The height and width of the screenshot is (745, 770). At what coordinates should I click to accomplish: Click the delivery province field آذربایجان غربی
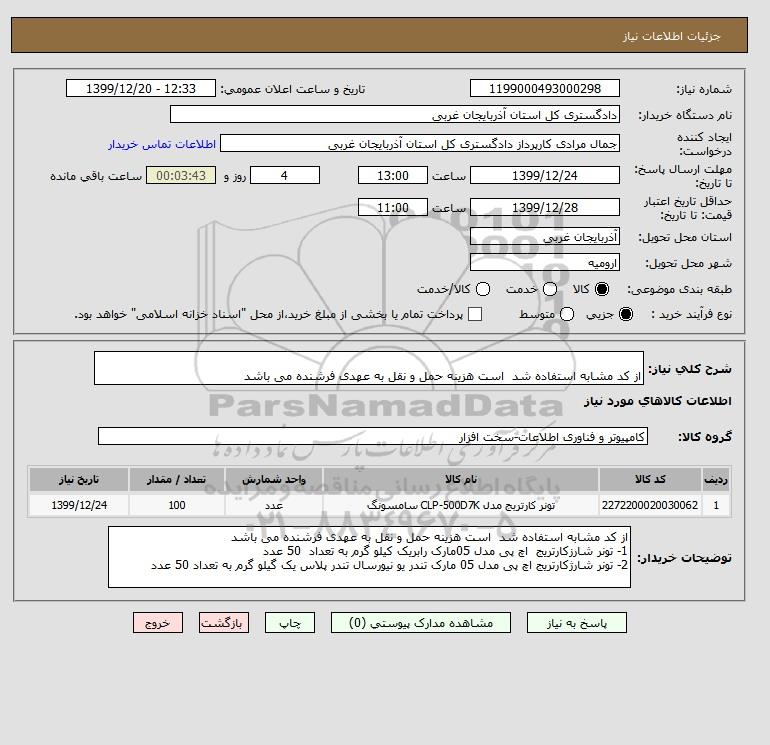[545, 237]
